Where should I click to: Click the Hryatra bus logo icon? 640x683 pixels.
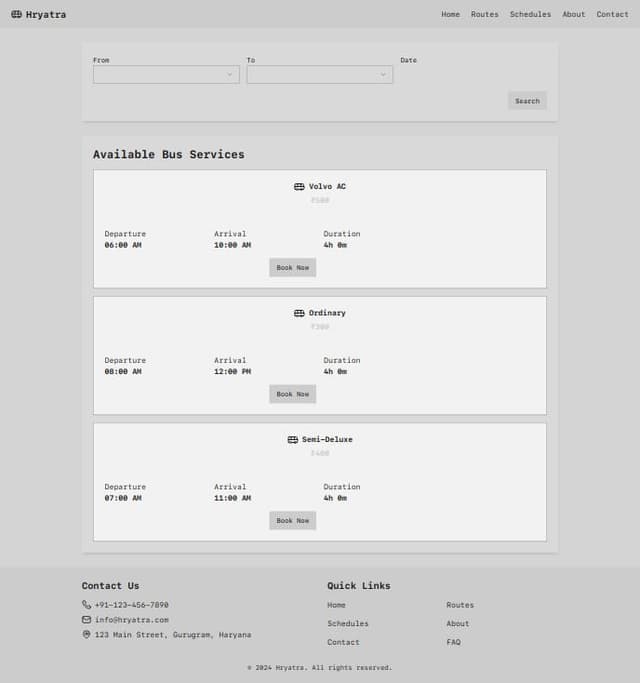coord(16,14)
